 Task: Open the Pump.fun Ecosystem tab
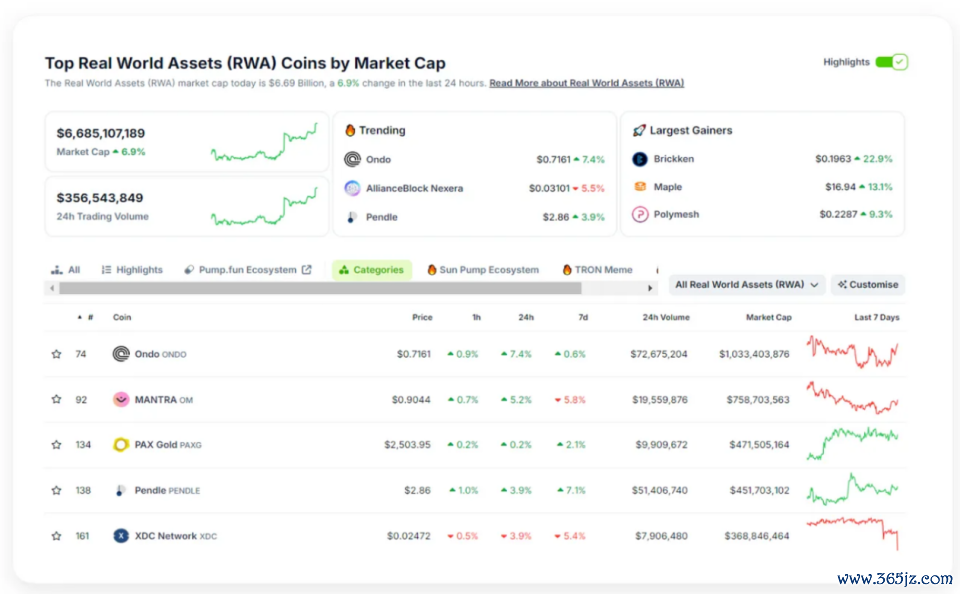coord(247,270)
